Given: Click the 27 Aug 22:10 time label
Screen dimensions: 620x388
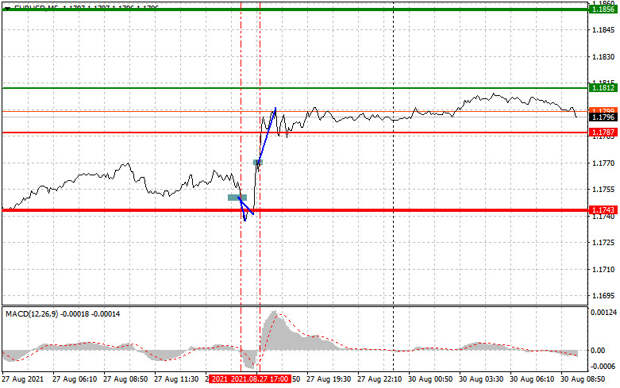Looking at the screenshot, I should 380,379.
